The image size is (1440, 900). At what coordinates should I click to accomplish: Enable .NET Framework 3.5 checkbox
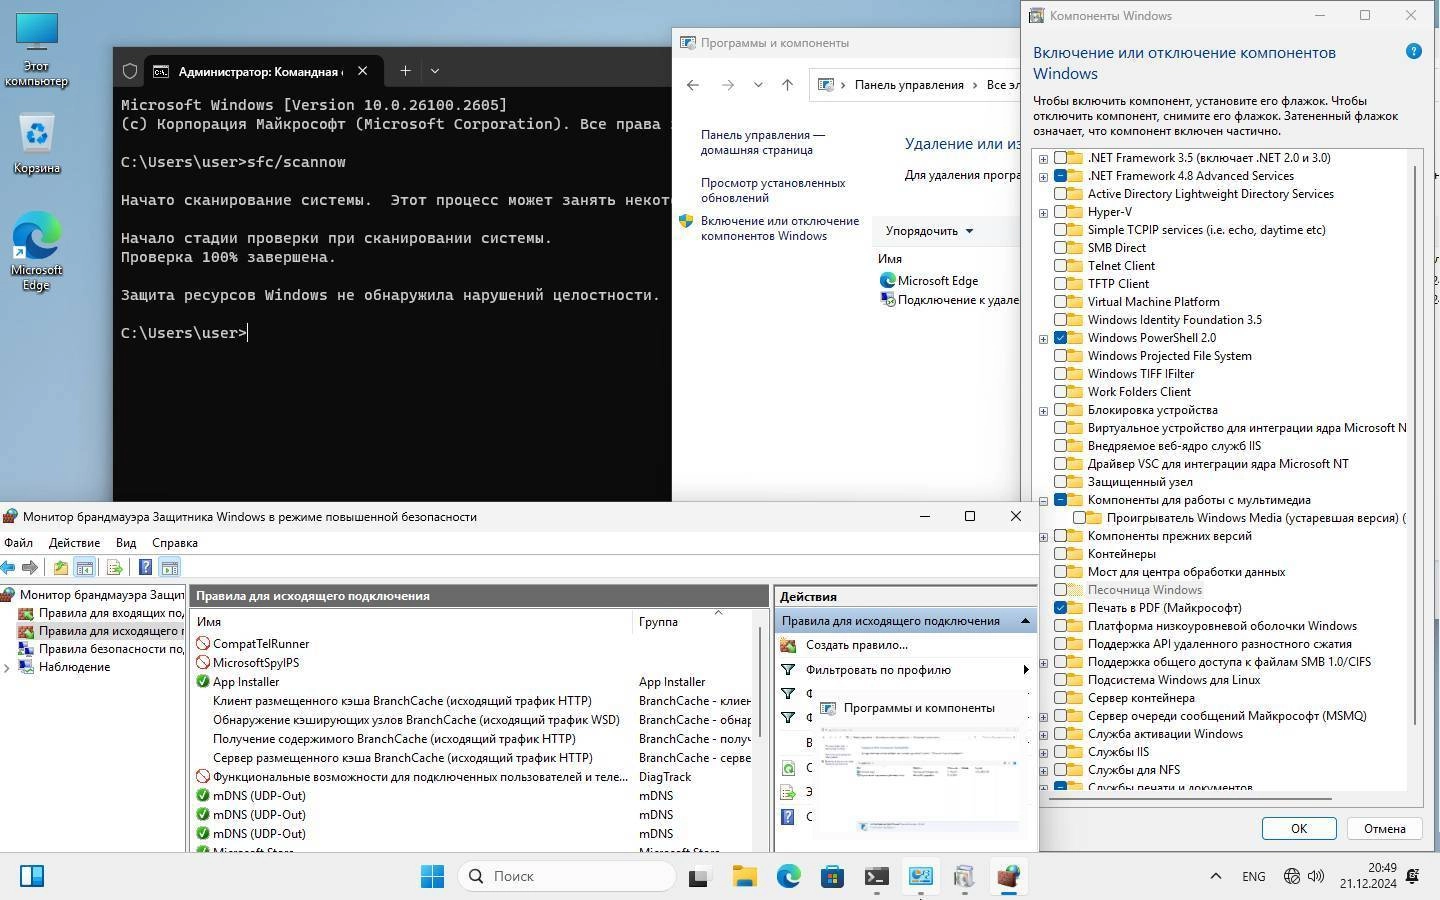pos(1061,158)
